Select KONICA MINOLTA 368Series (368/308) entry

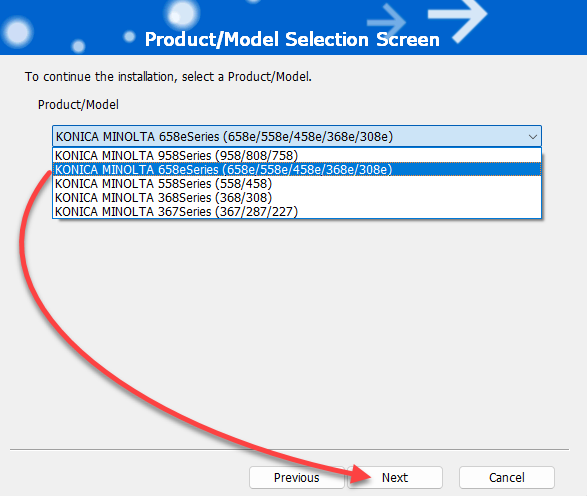[297, 198]
